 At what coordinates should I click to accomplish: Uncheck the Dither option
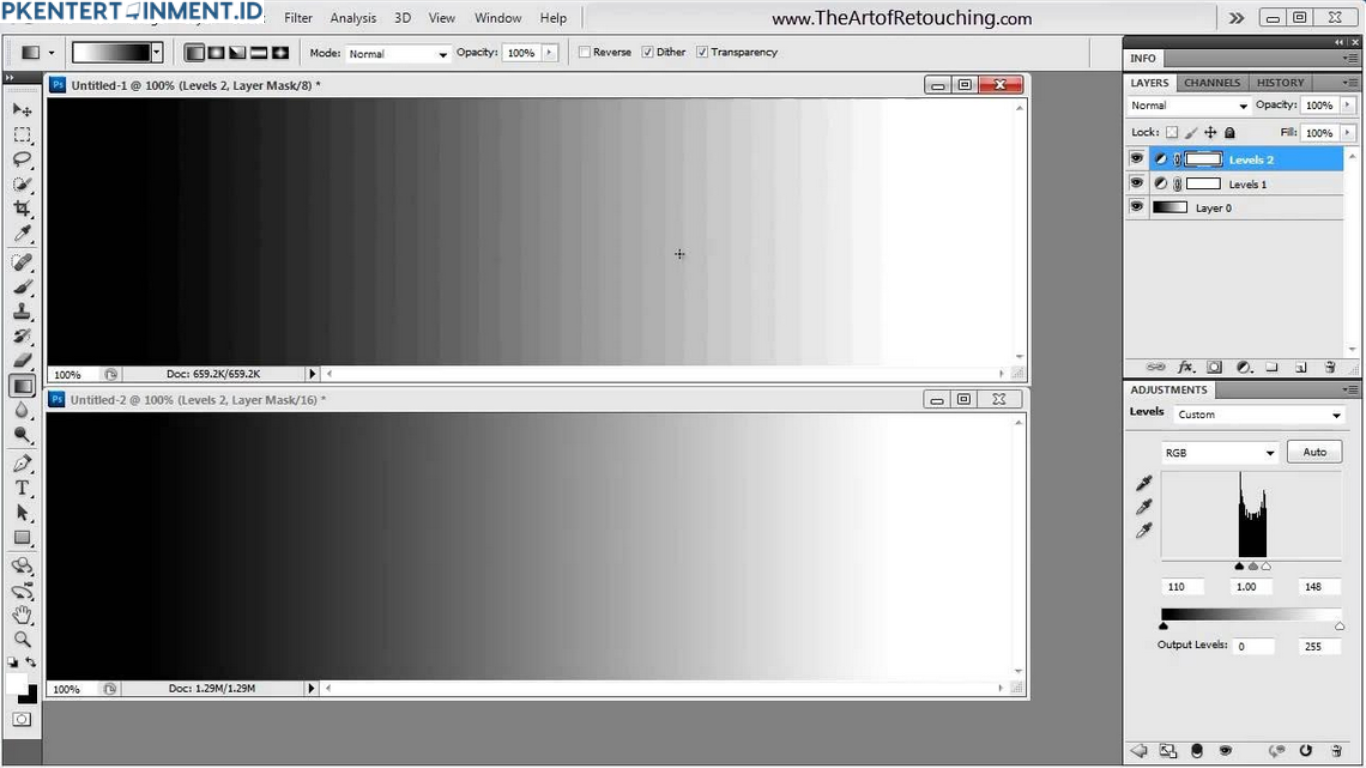click(x=648, y=52)
